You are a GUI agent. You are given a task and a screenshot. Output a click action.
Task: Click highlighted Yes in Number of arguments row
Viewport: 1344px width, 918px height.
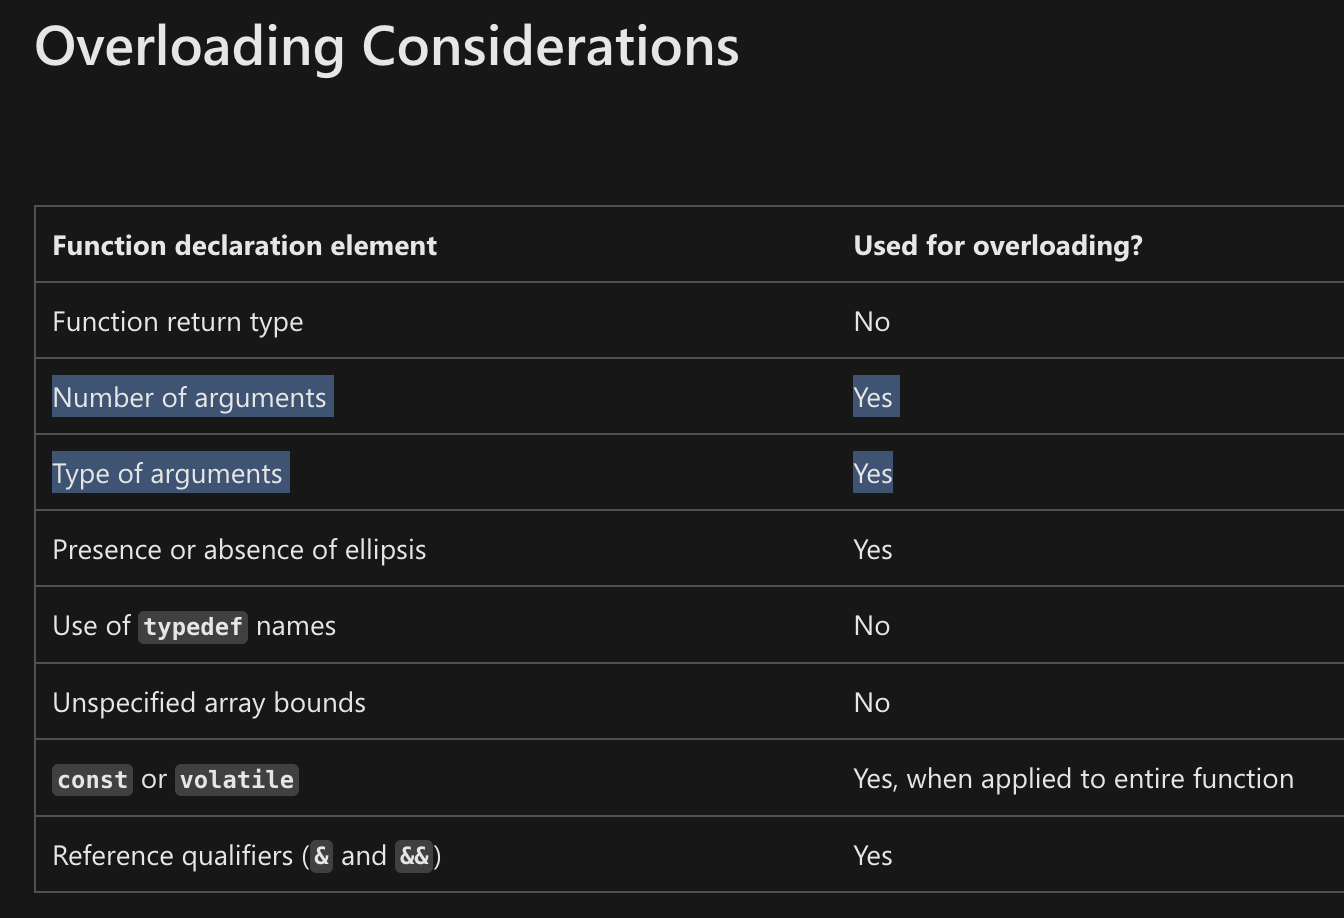click(873, 398)
